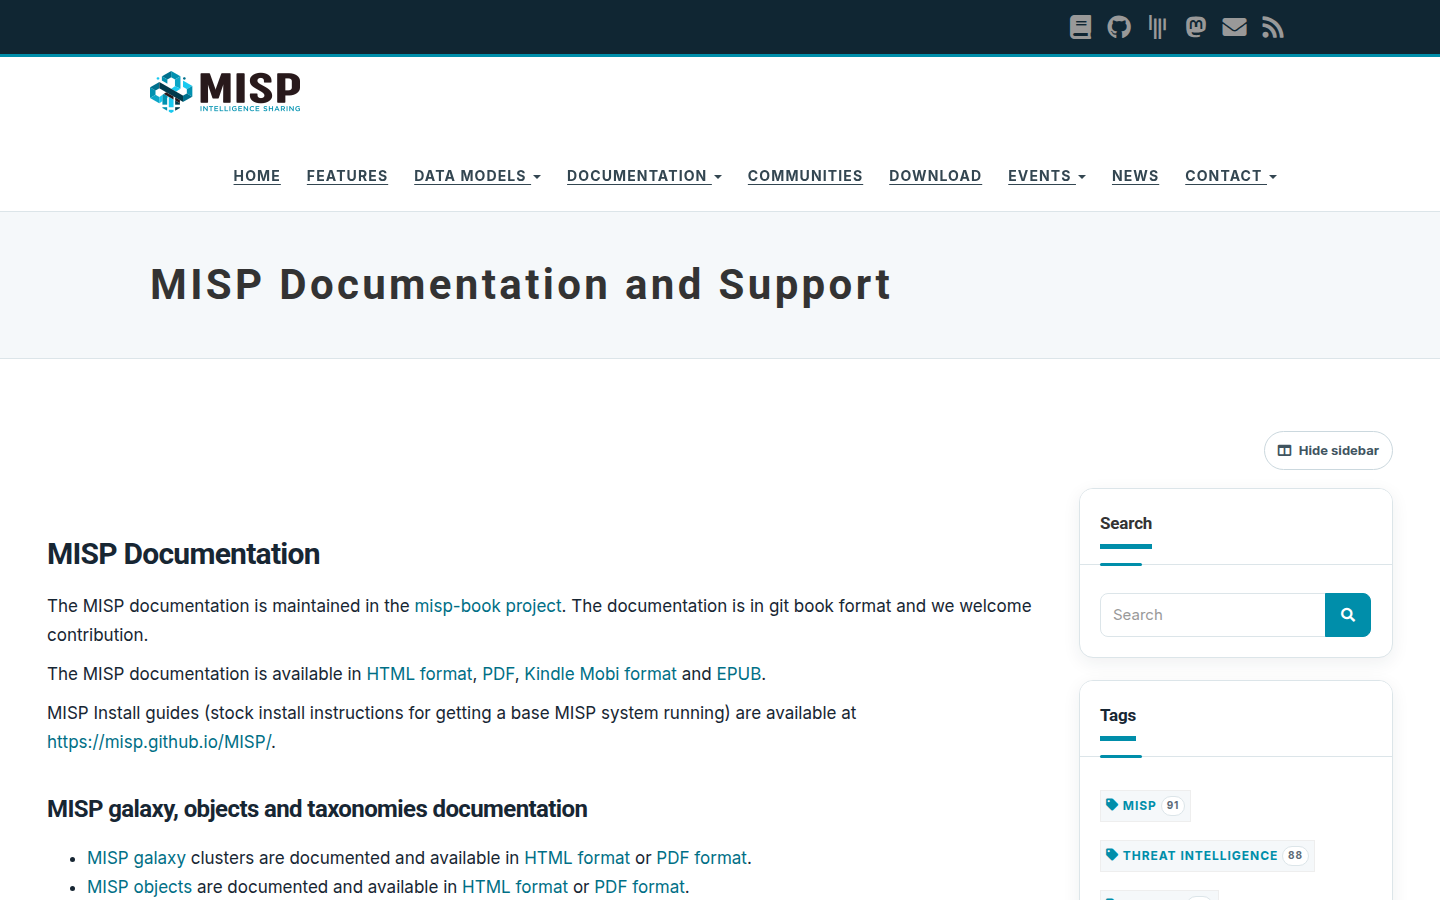Open the Mastodon icon link

coord(1196,27)
